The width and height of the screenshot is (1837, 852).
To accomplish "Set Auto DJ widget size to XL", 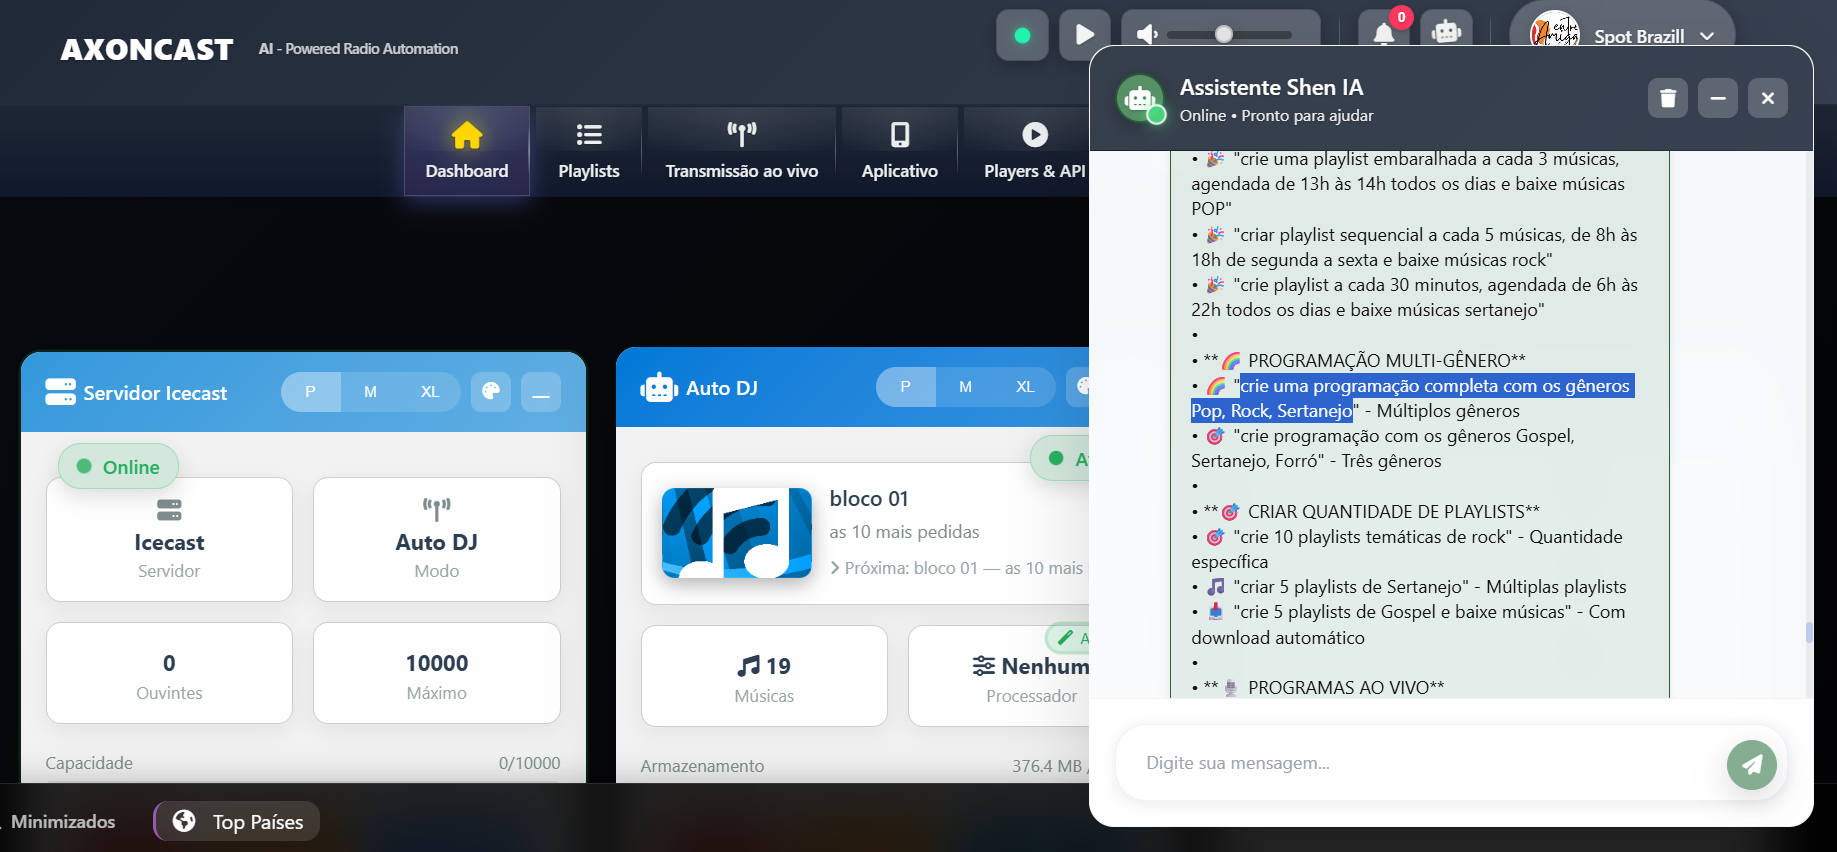I will (x=1025, y=387).
